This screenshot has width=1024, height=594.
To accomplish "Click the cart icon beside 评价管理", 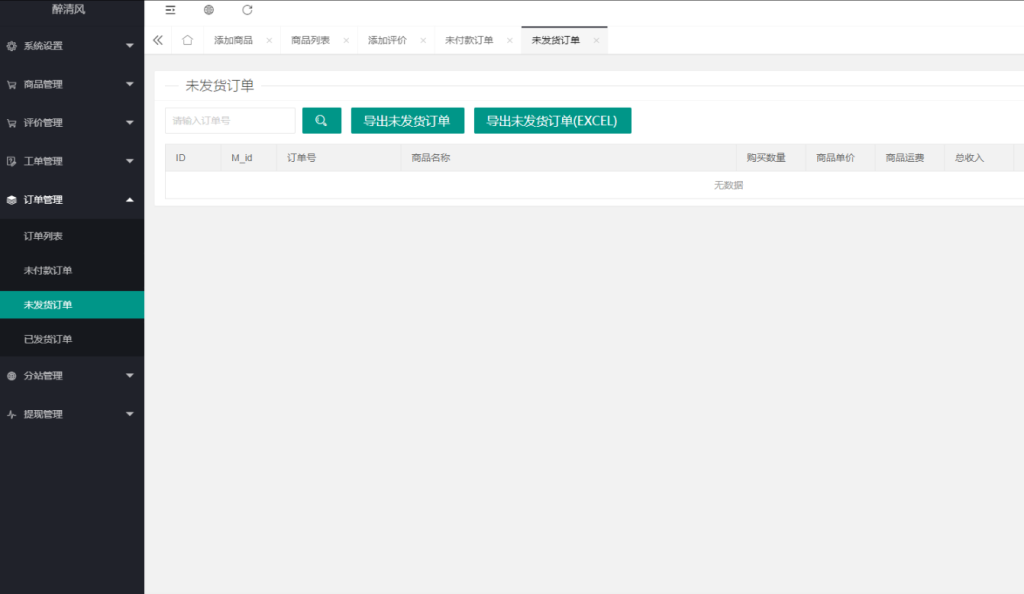I will (x=12, y=123).
